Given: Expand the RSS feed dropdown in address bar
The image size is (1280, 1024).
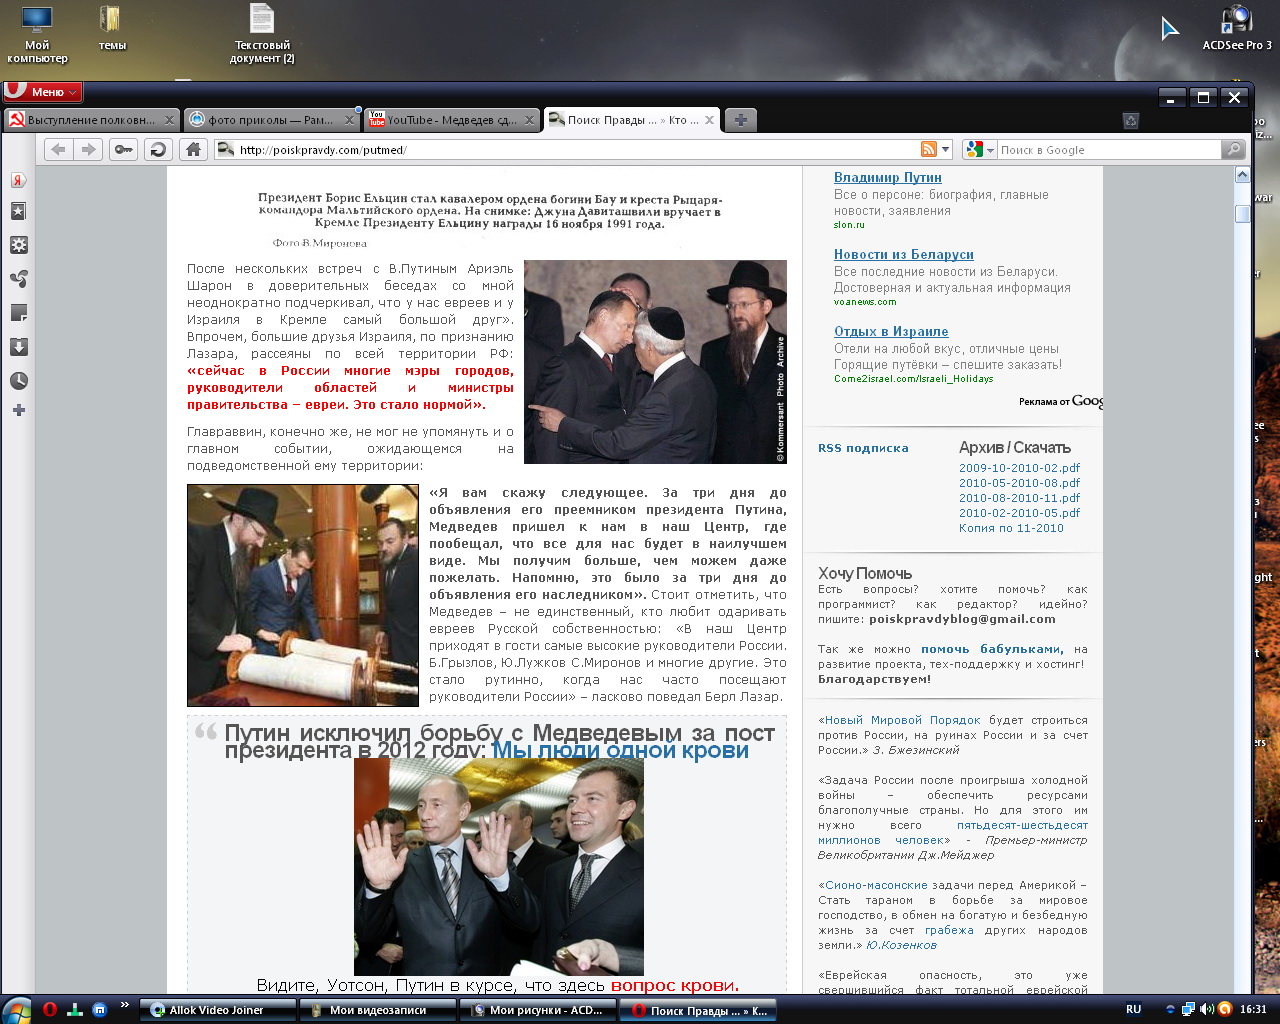Looking at the screenshot, I should 945,150.
